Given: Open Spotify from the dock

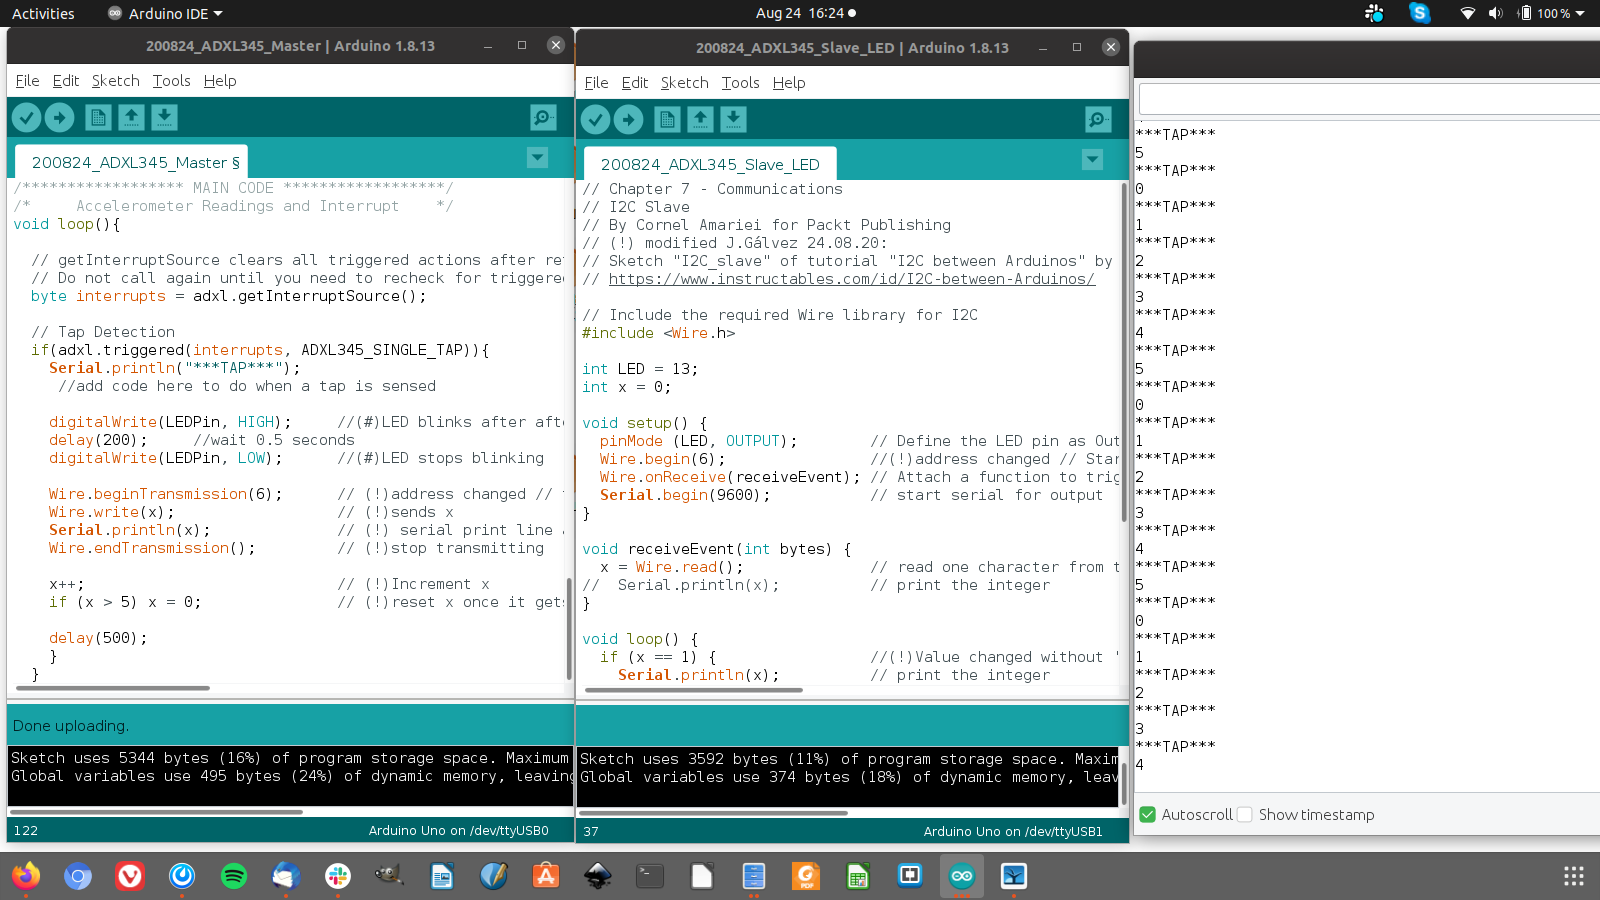Looking at the screenshot, I should pyautogui.click(x=234, y=877).
